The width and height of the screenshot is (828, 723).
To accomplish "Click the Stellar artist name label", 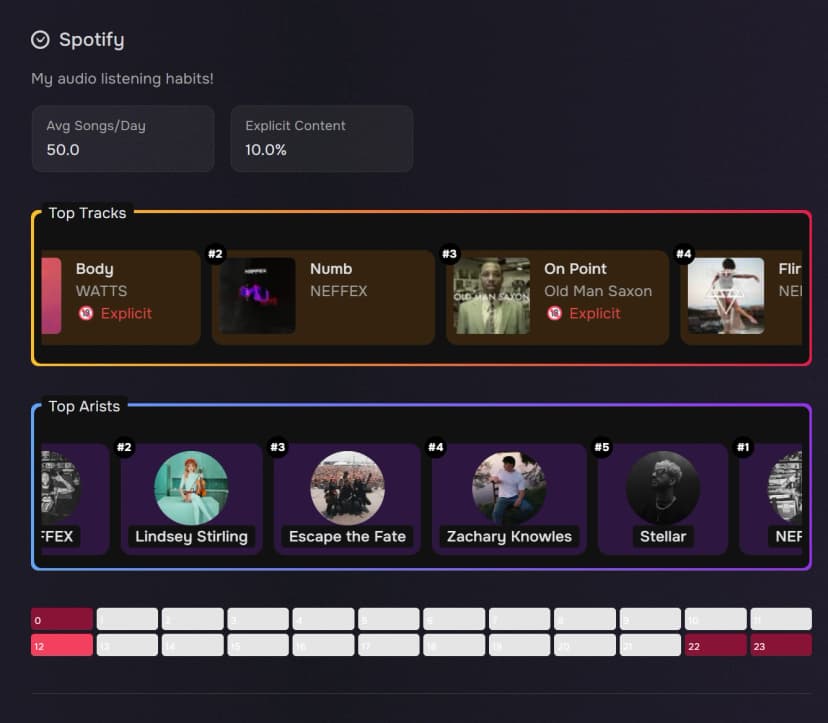I will pos(663,536).
